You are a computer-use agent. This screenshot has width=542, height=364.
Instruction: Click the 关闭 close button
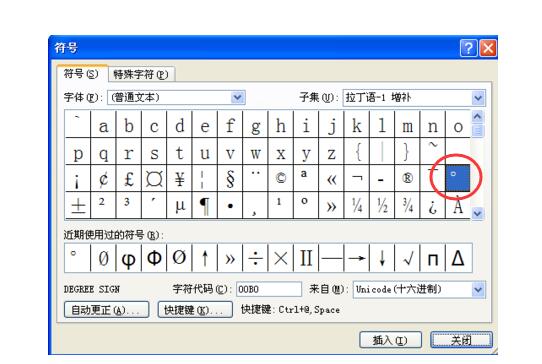click(461, 340)
